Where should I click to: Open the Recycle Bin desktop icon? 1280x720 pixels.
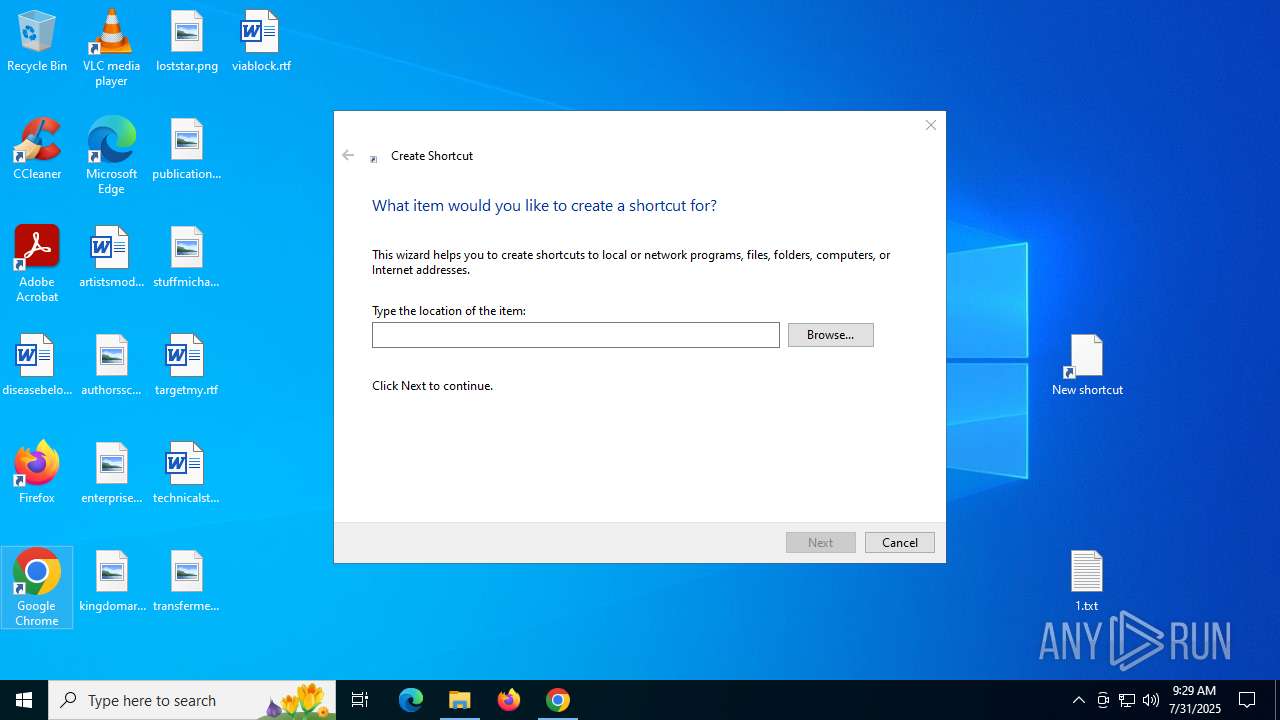(37, 42)
